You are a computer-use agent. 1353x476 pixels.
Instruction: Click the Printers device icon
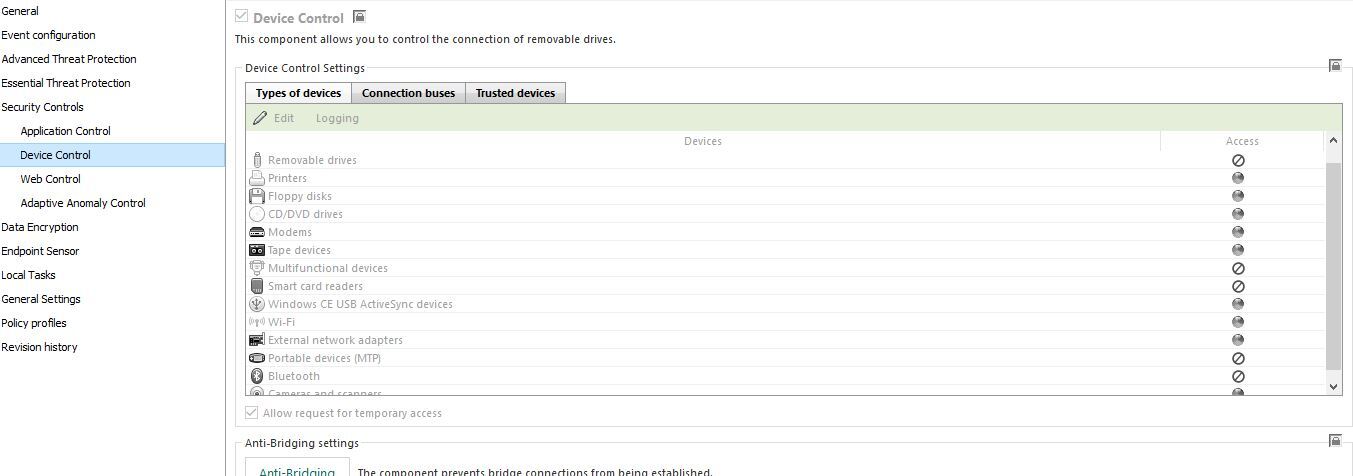257,178
